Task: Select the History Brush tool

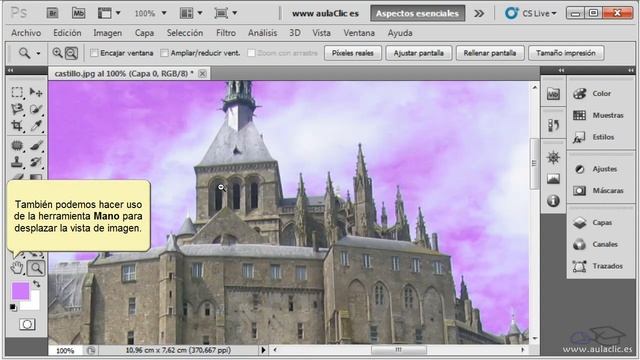Action: [x=36, y=162]
